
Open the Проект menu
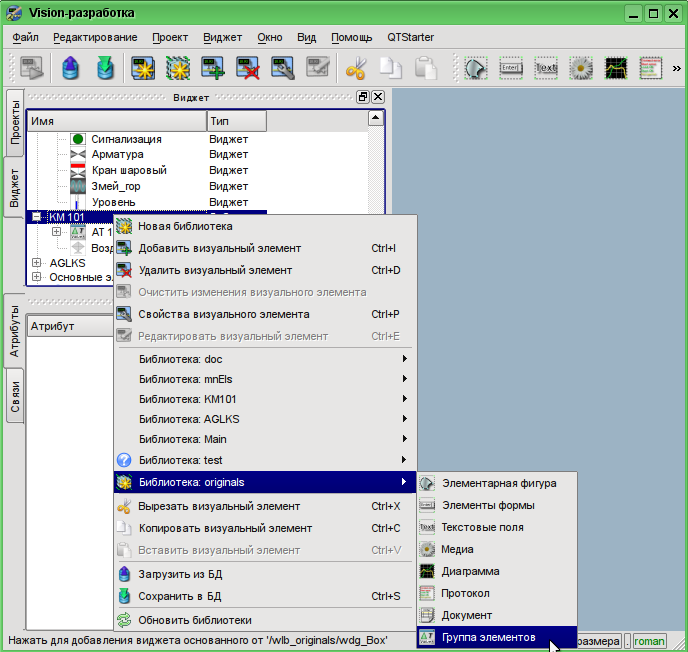170,37
